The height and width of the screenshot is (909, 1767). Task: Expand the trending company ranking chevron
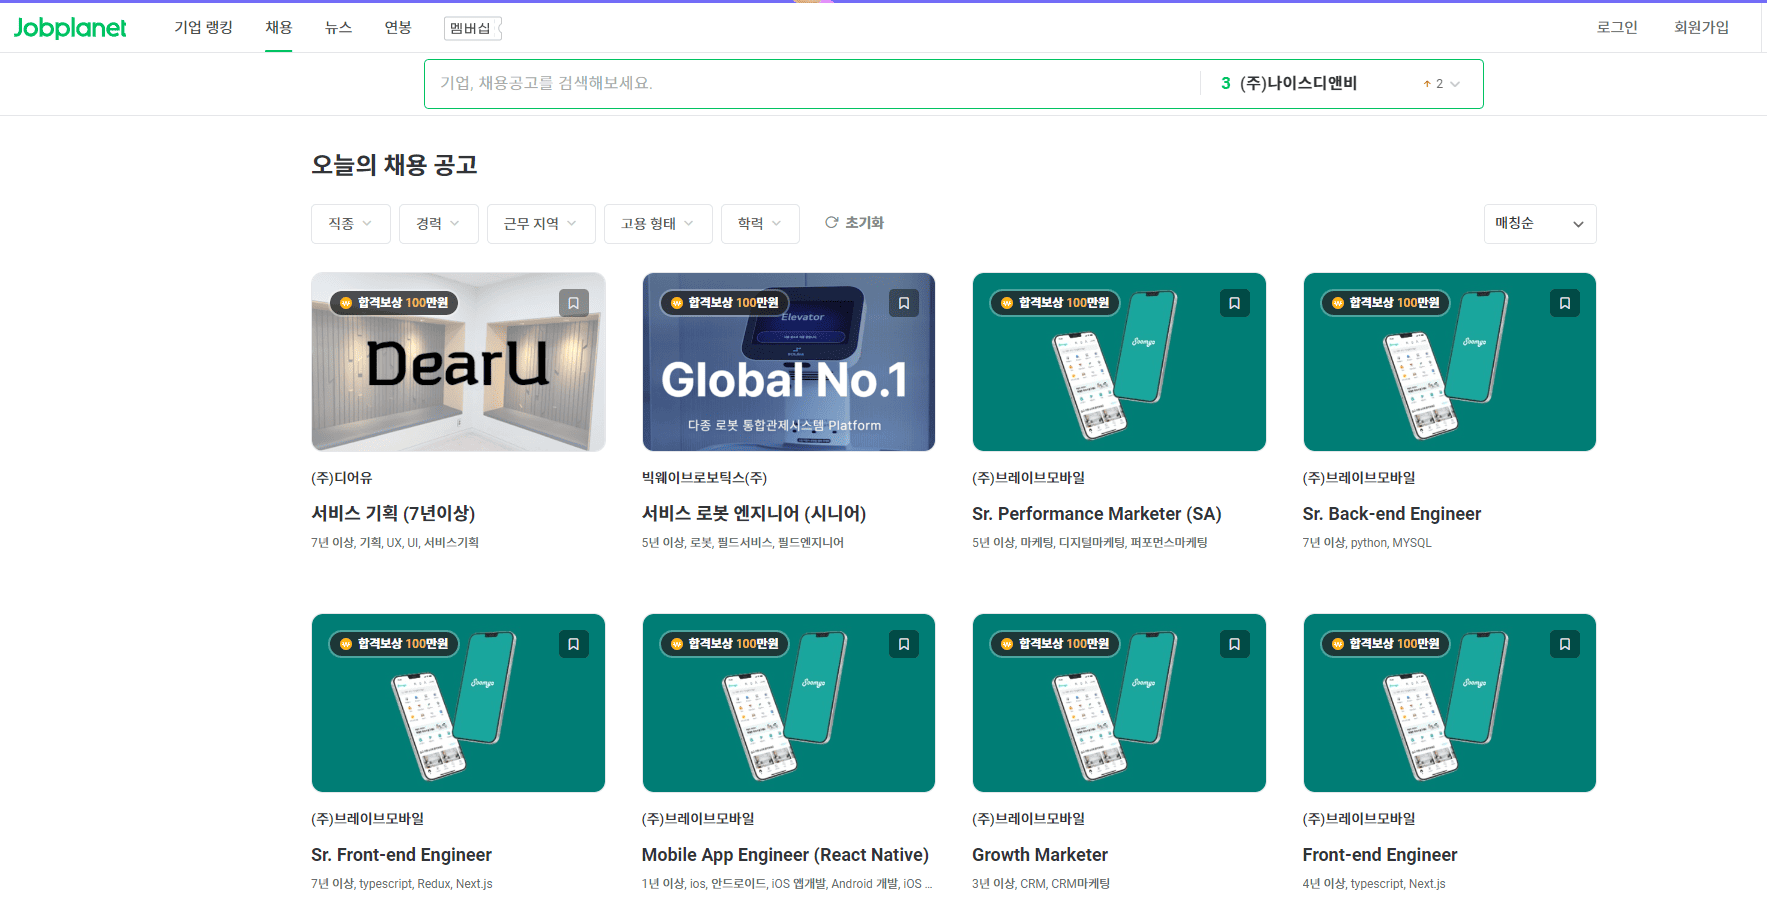pyautogui.click(x=1455, y=84)
